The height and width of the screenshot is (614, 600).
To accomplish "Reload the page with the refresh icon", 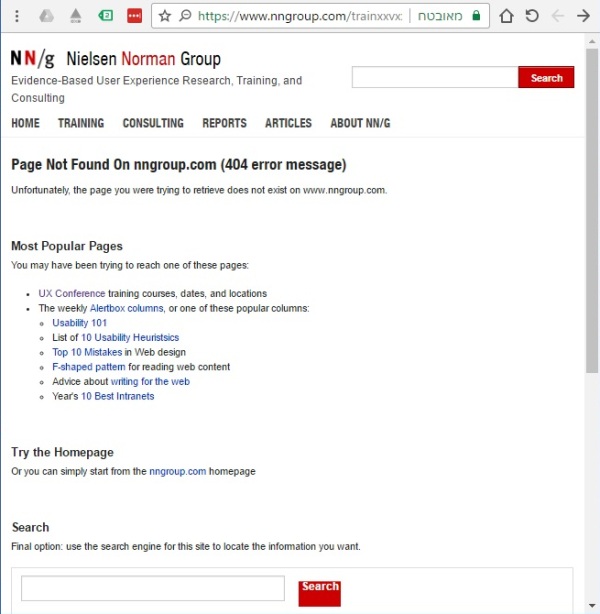I will [532, 16].
